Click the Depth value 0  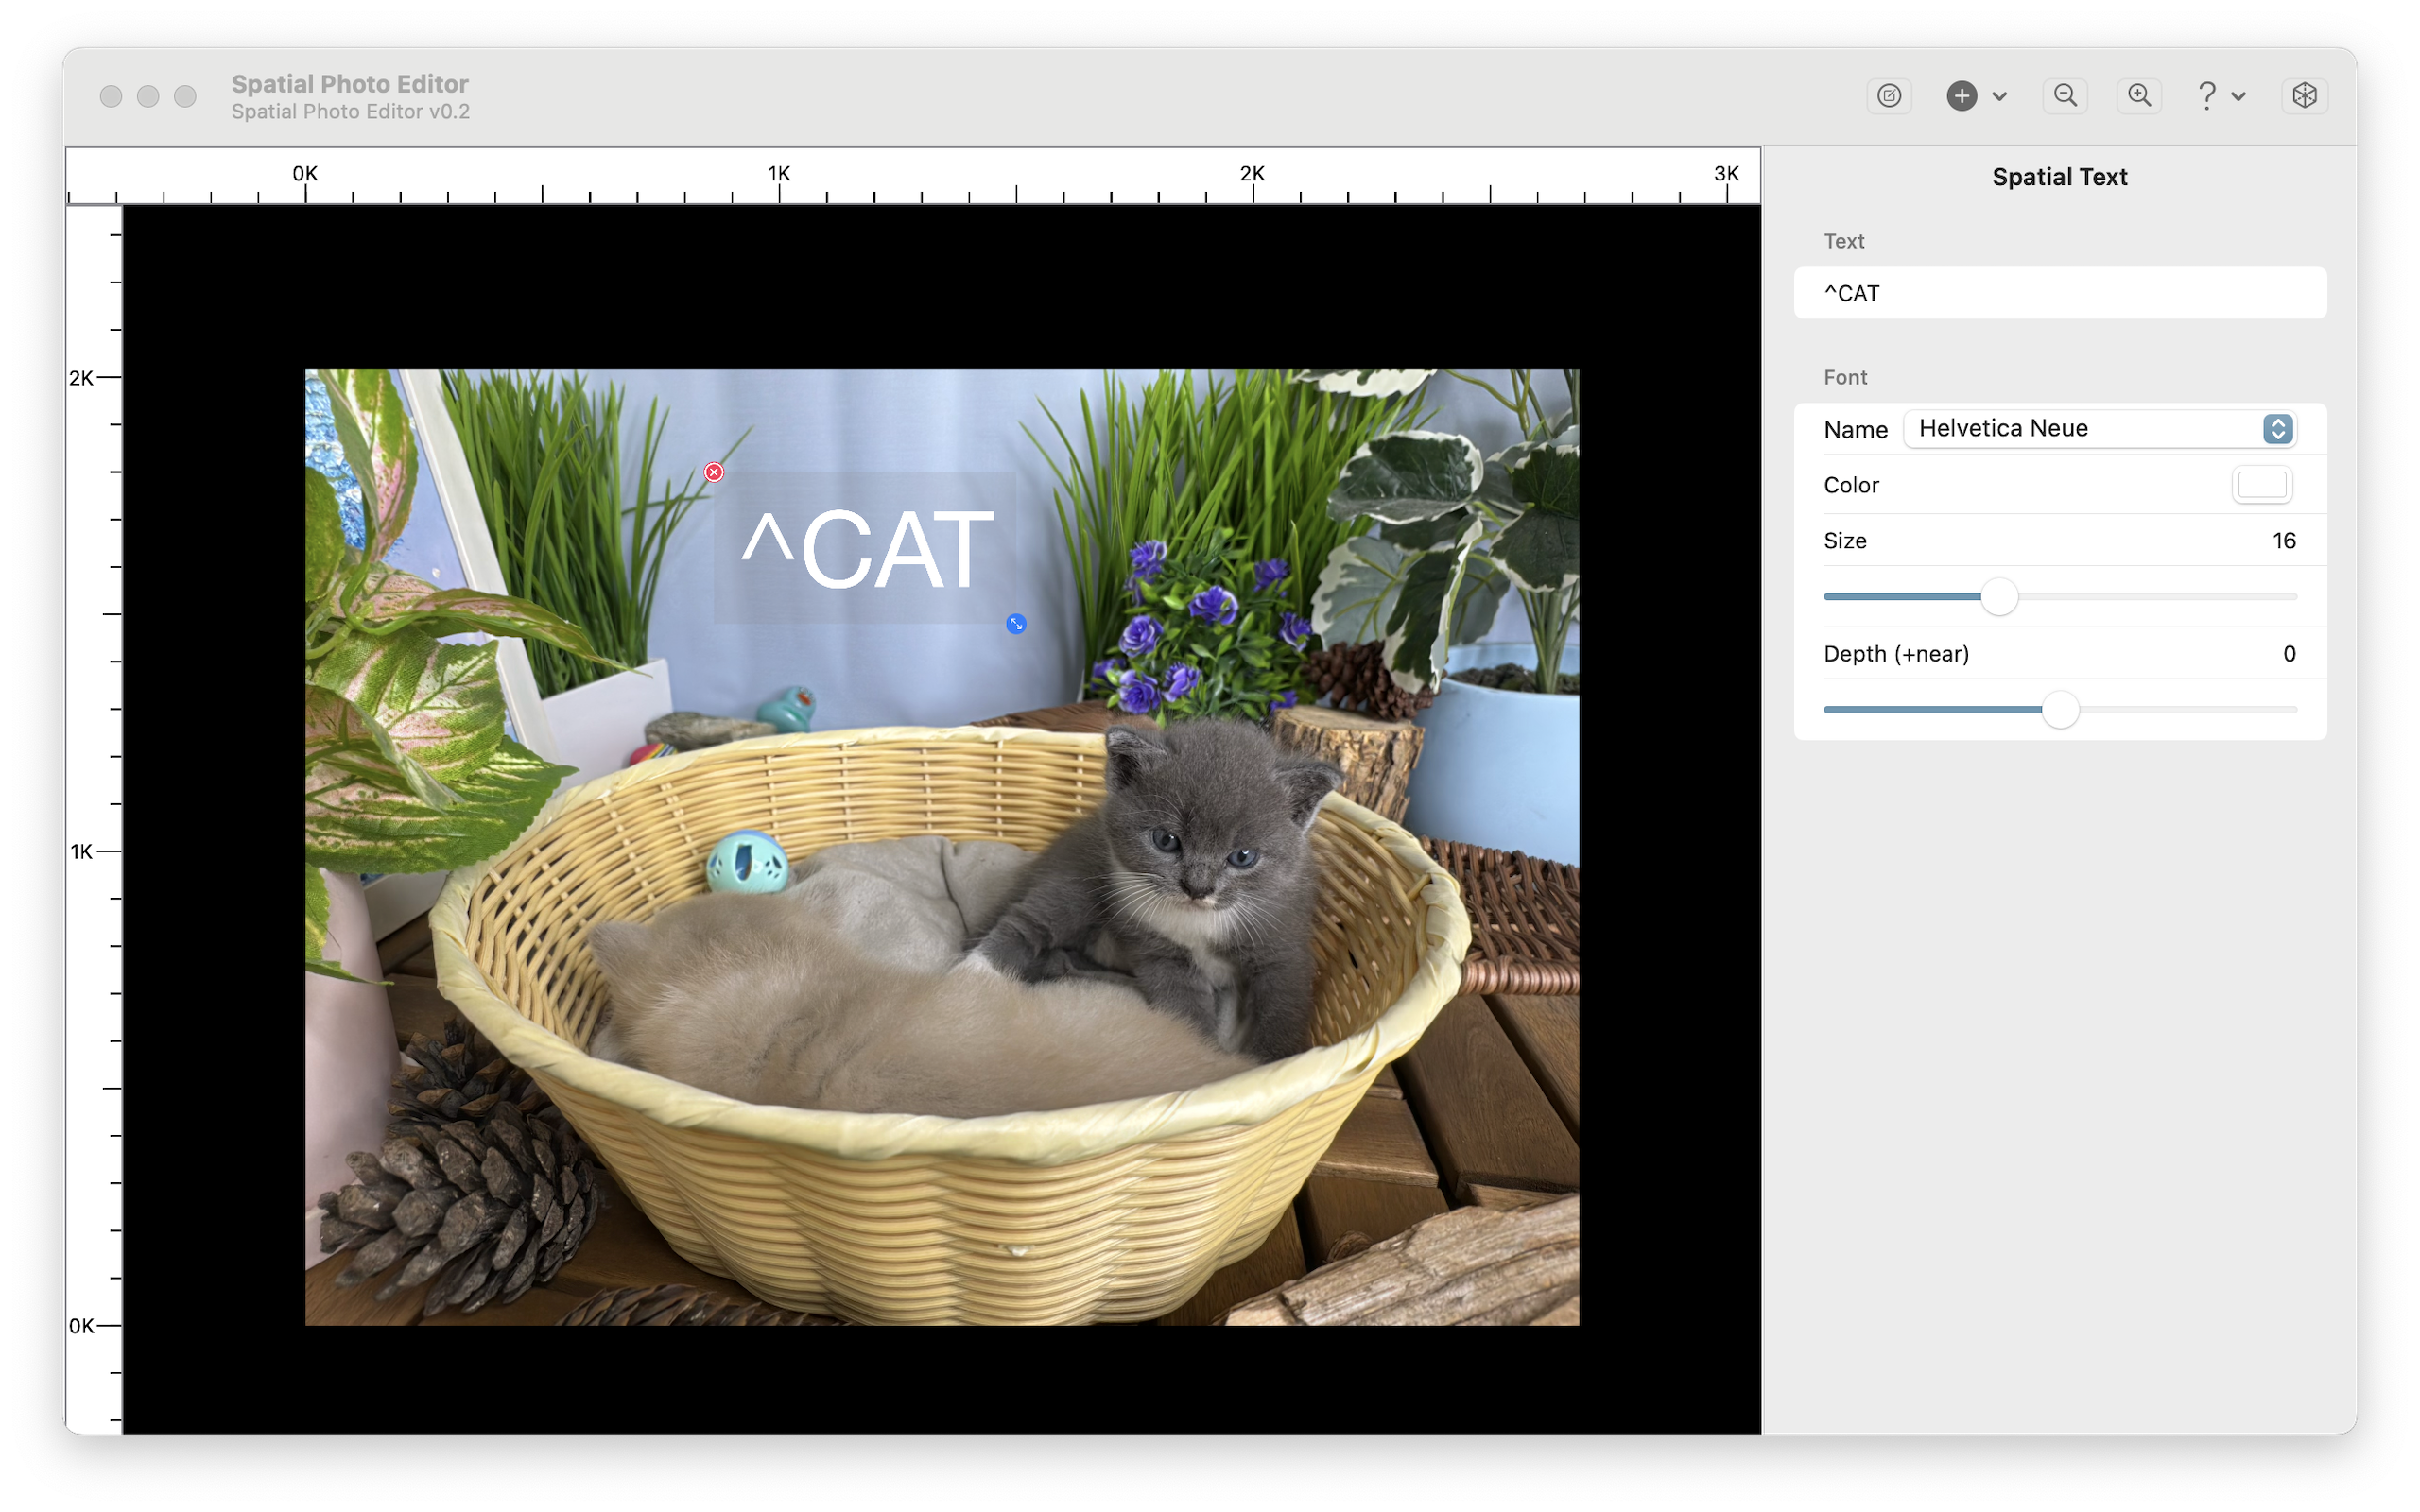coord(2289,654)
